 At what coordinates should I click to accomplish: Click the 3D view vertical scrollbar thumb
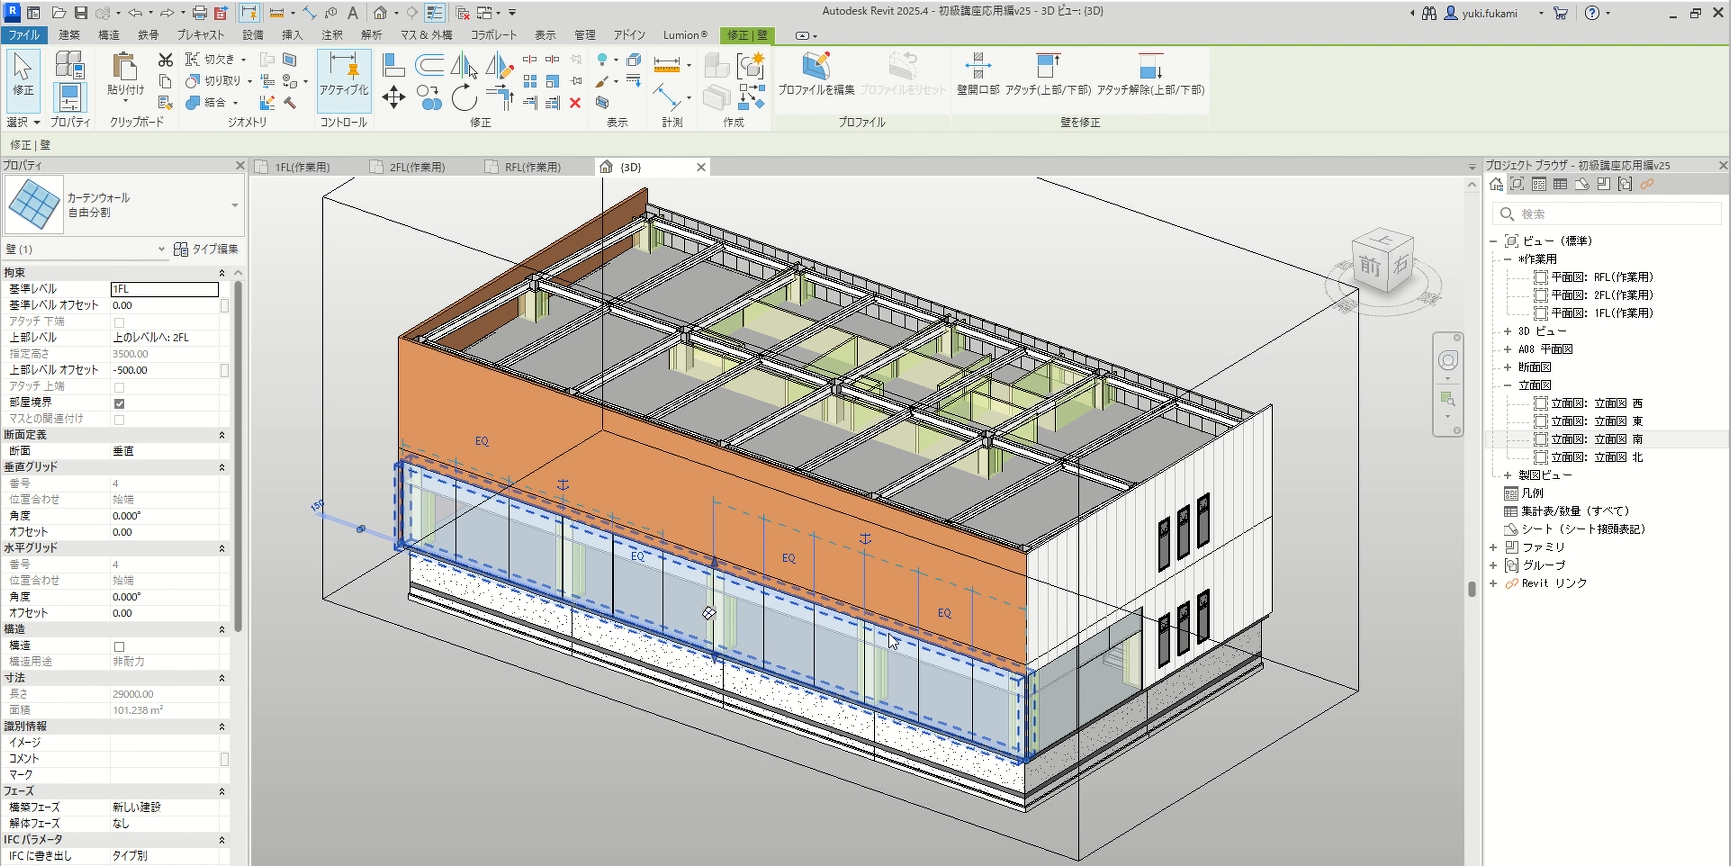[1471, 589]
